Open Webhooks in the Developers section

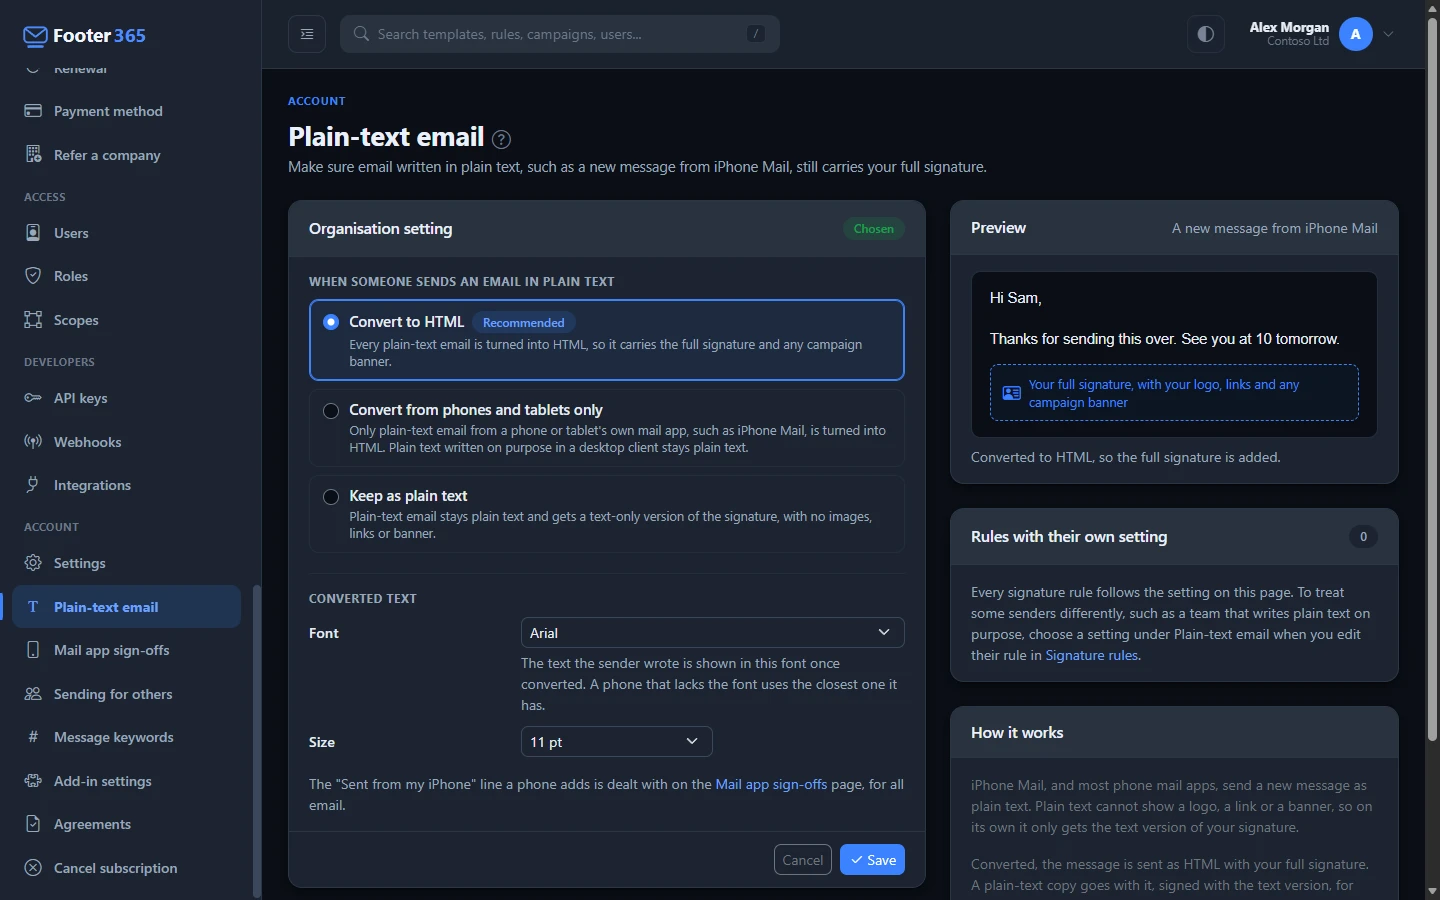pos(127,442)
